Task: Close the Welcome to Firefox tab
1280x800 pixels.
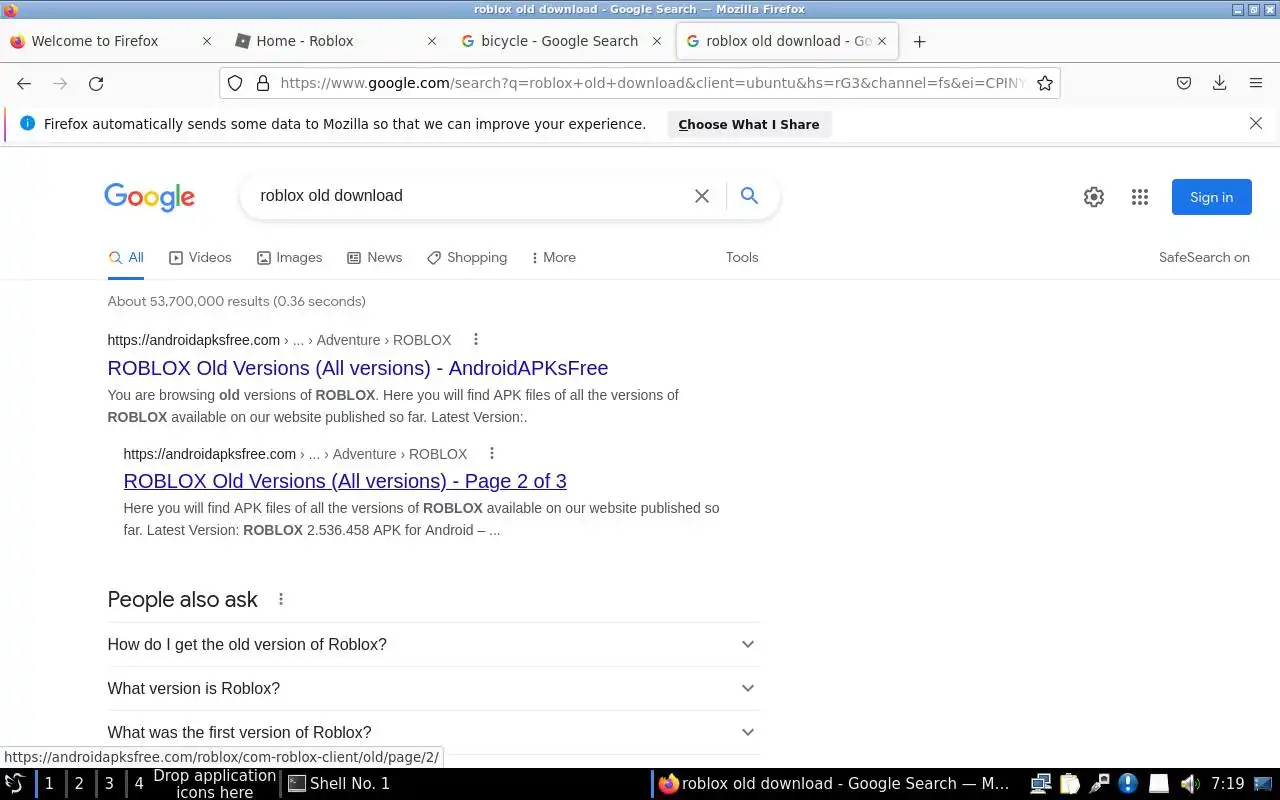Action: click(x=207, y=41)
